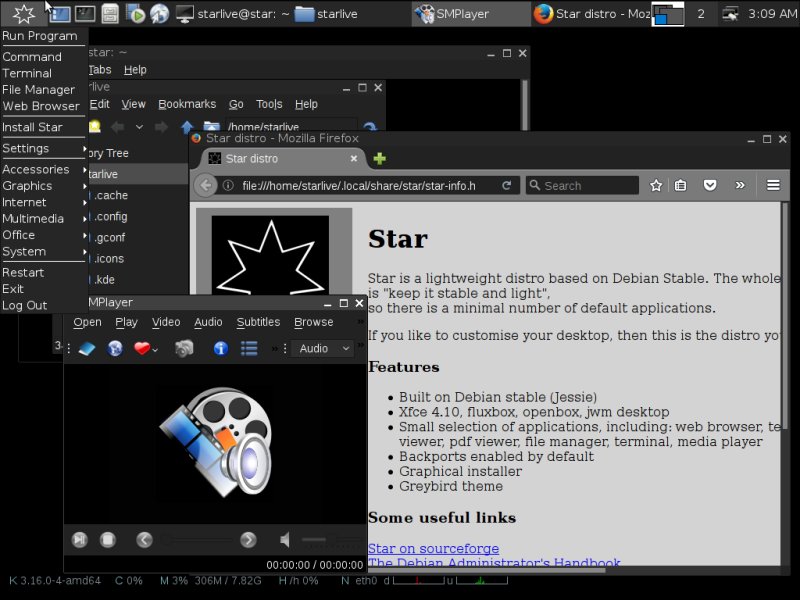
Task: Follow the Star on sourceforge link
Action: [x=433, y=548]
